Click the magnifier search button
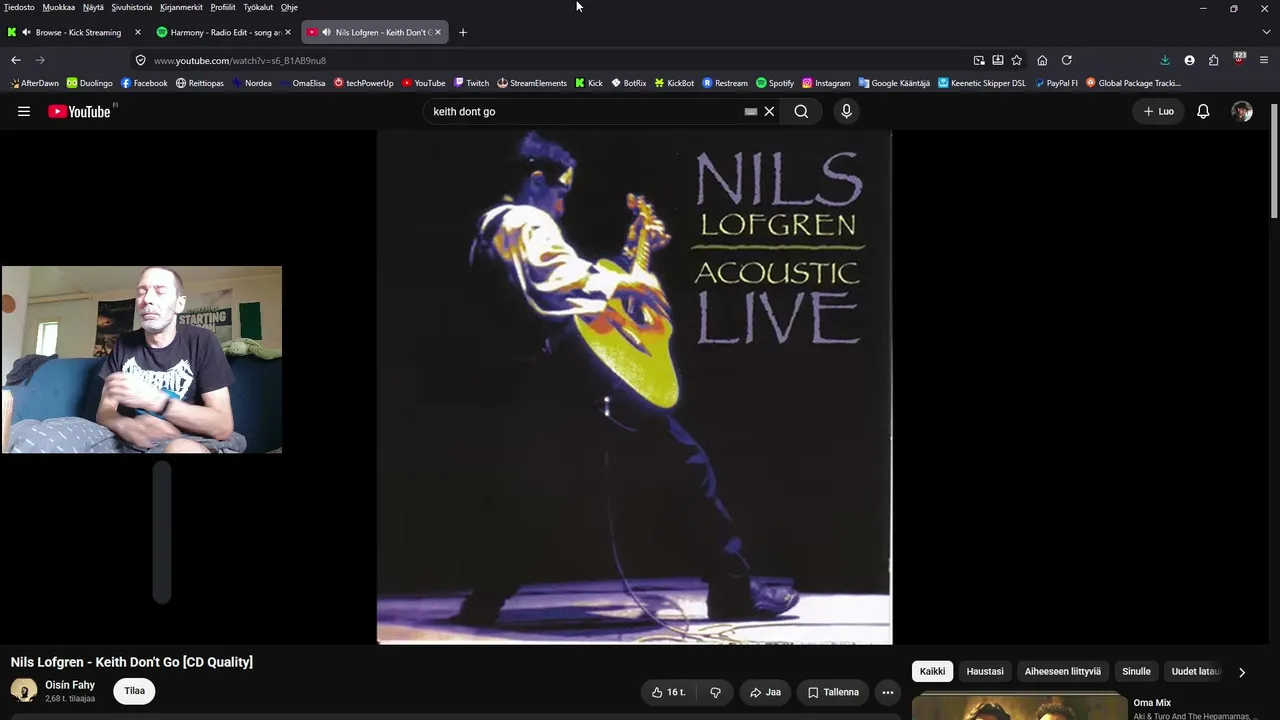 (801, 111)
